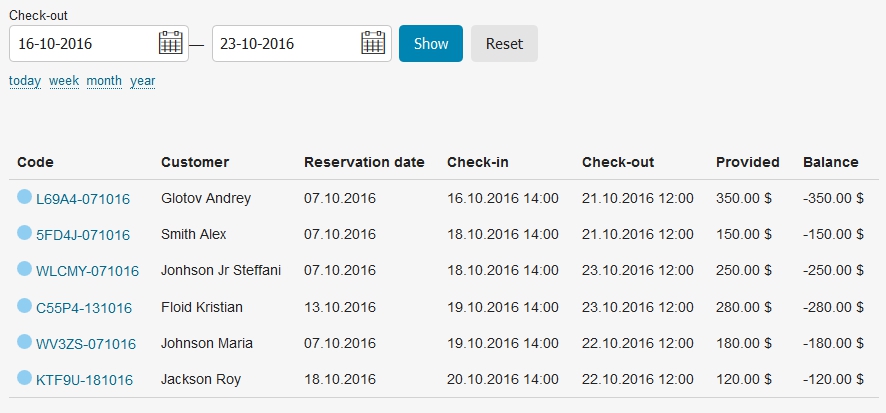The height and width of the screenshot is (413, 886).
Task: Open reservation 5FD4J-071016
Action: click(x=83, y=235)
